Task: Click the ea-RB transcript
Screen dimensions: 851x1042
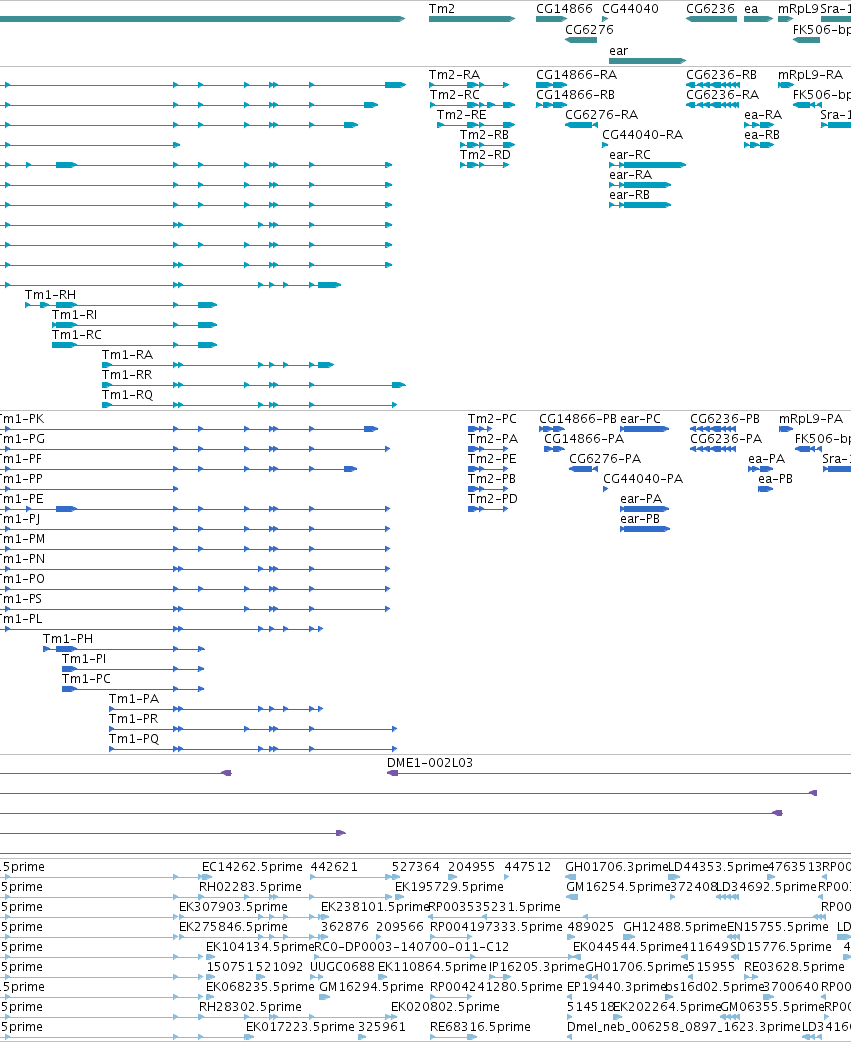Action: pyautogui.click(x=759, y=145)
